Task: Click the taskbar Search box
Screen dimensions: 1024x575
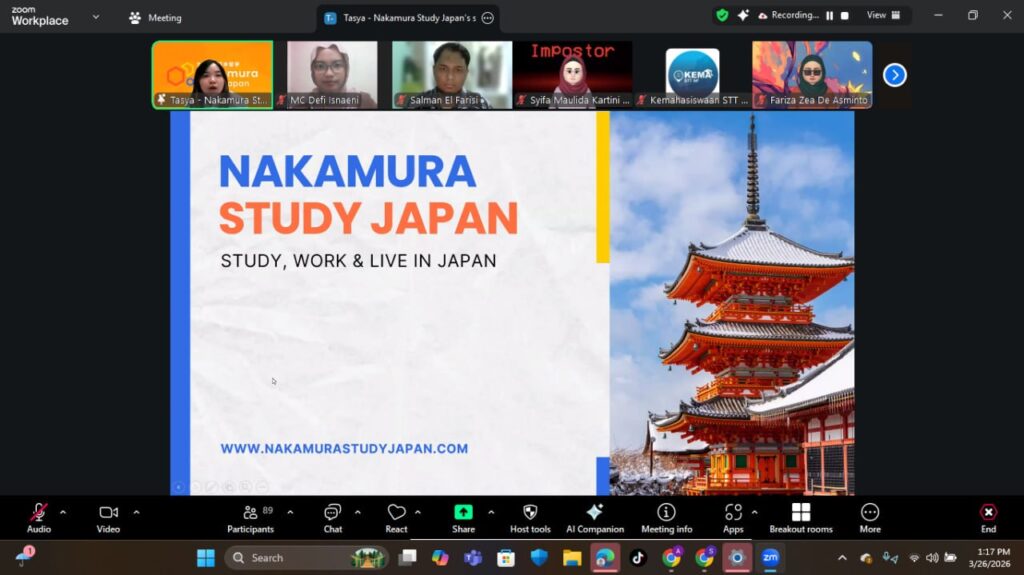Action: [306, 557]
